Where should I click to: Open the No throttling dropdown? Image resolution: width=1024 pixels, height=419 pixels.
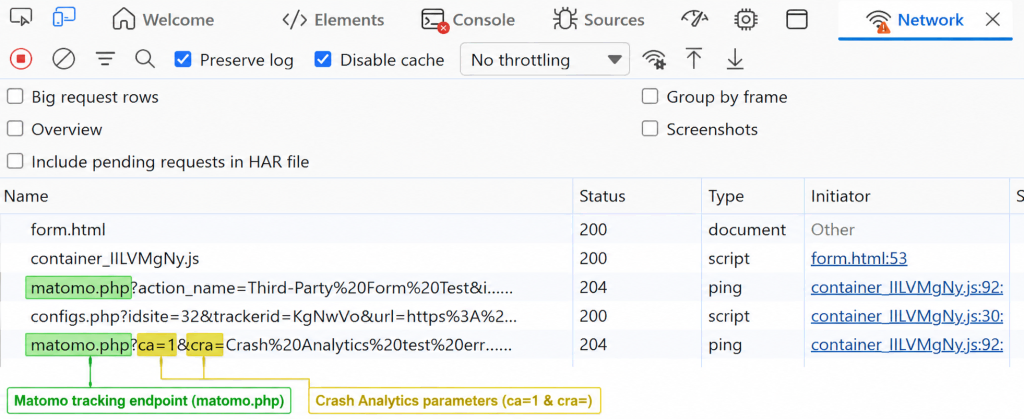click(545, 60)
